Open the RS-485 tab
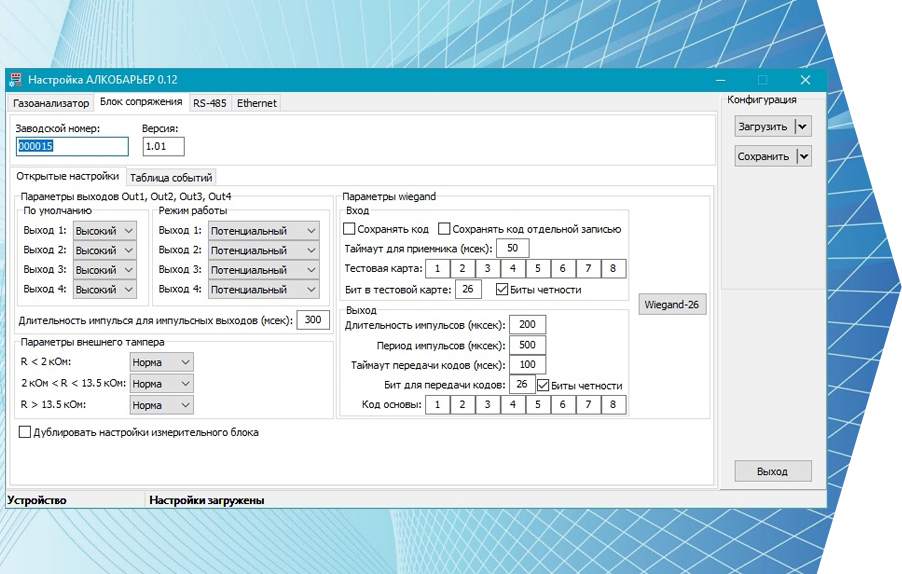Screen dimensions: 902x574 (209, 103)
